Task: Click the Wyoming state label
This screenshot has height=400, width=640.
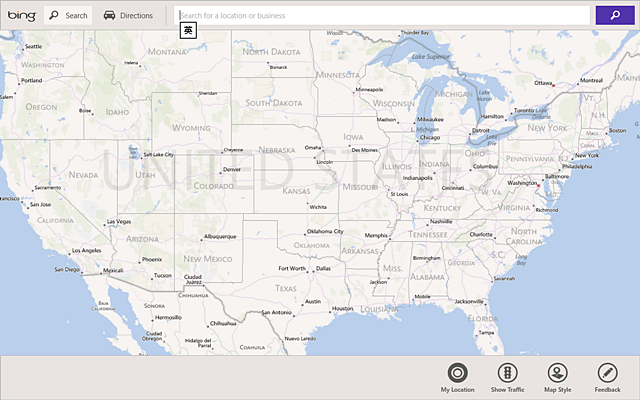Action: [191, 128]
